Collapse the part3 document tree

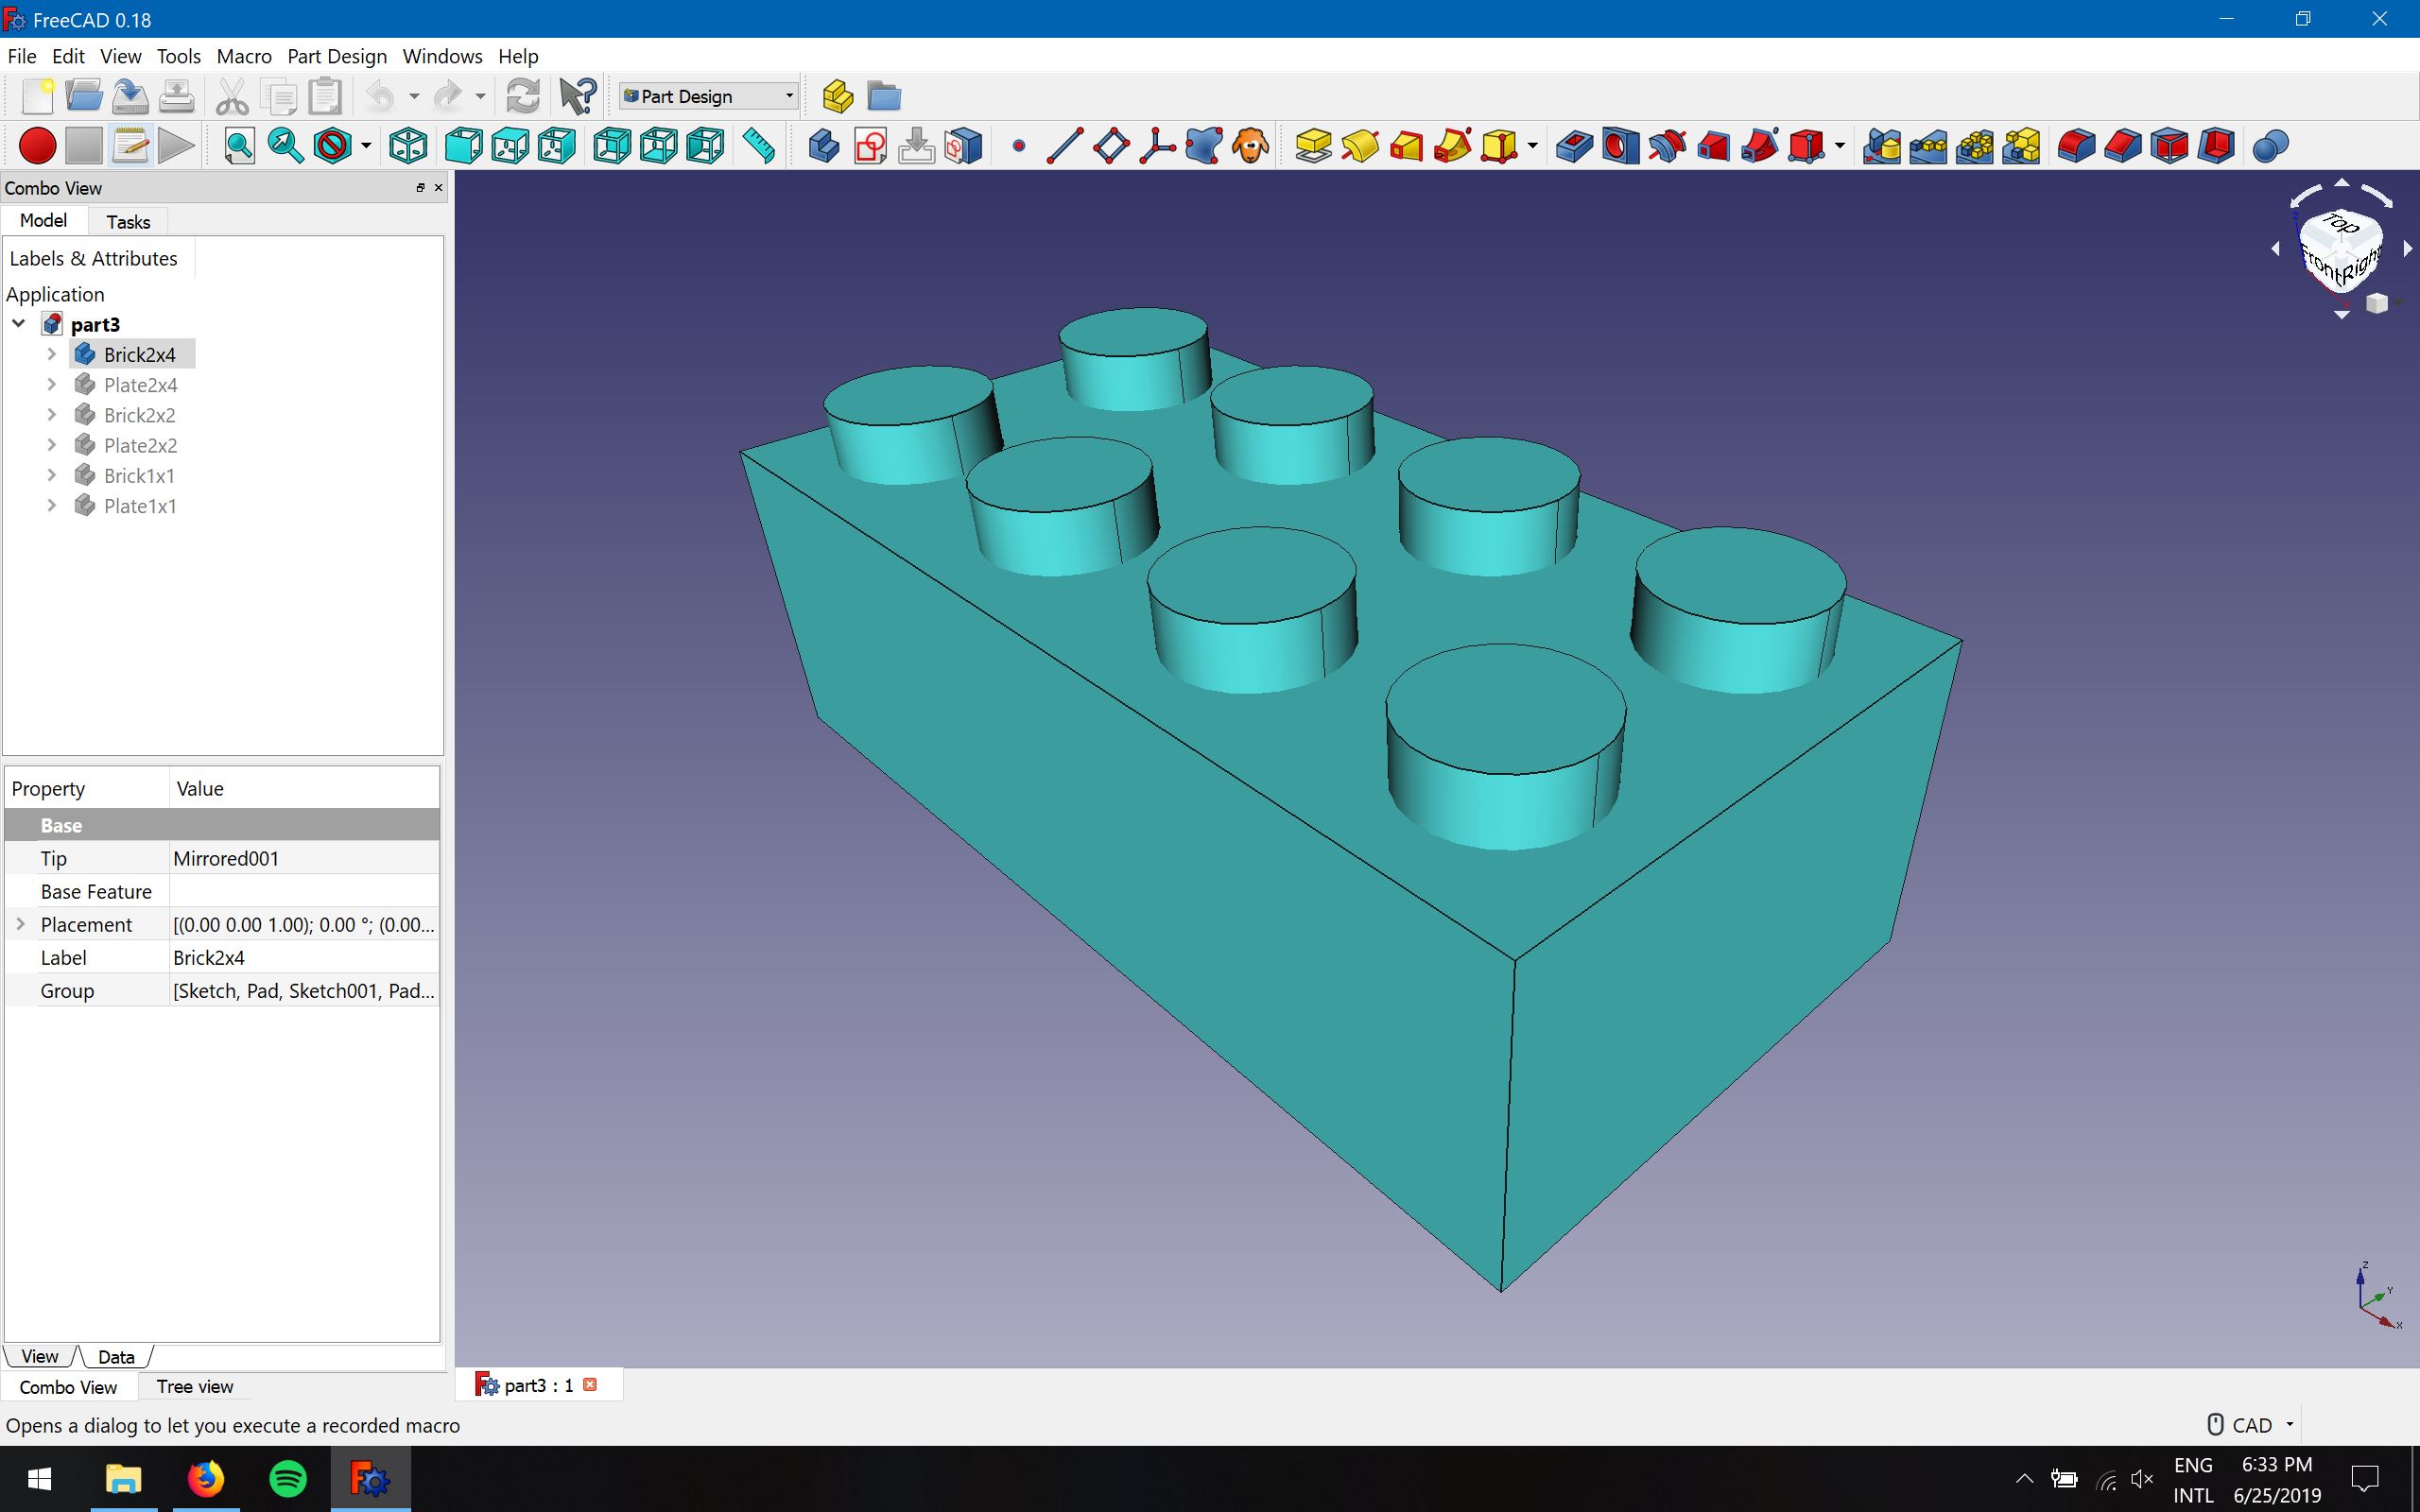(19, 324)
